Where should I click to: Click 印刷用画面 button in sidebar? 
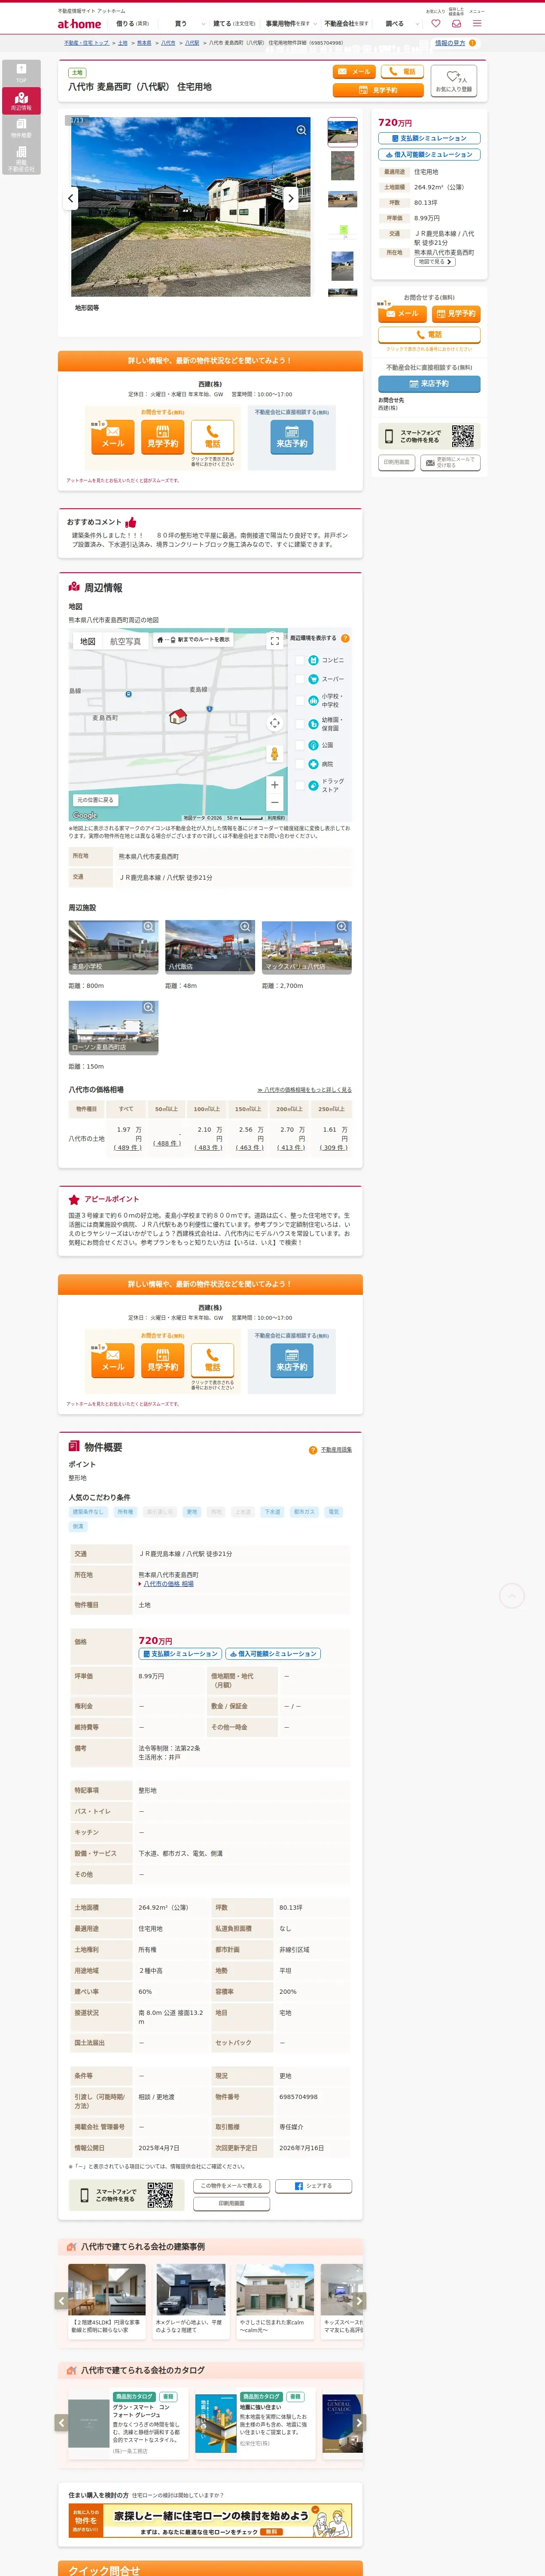(x=396, y=462)
